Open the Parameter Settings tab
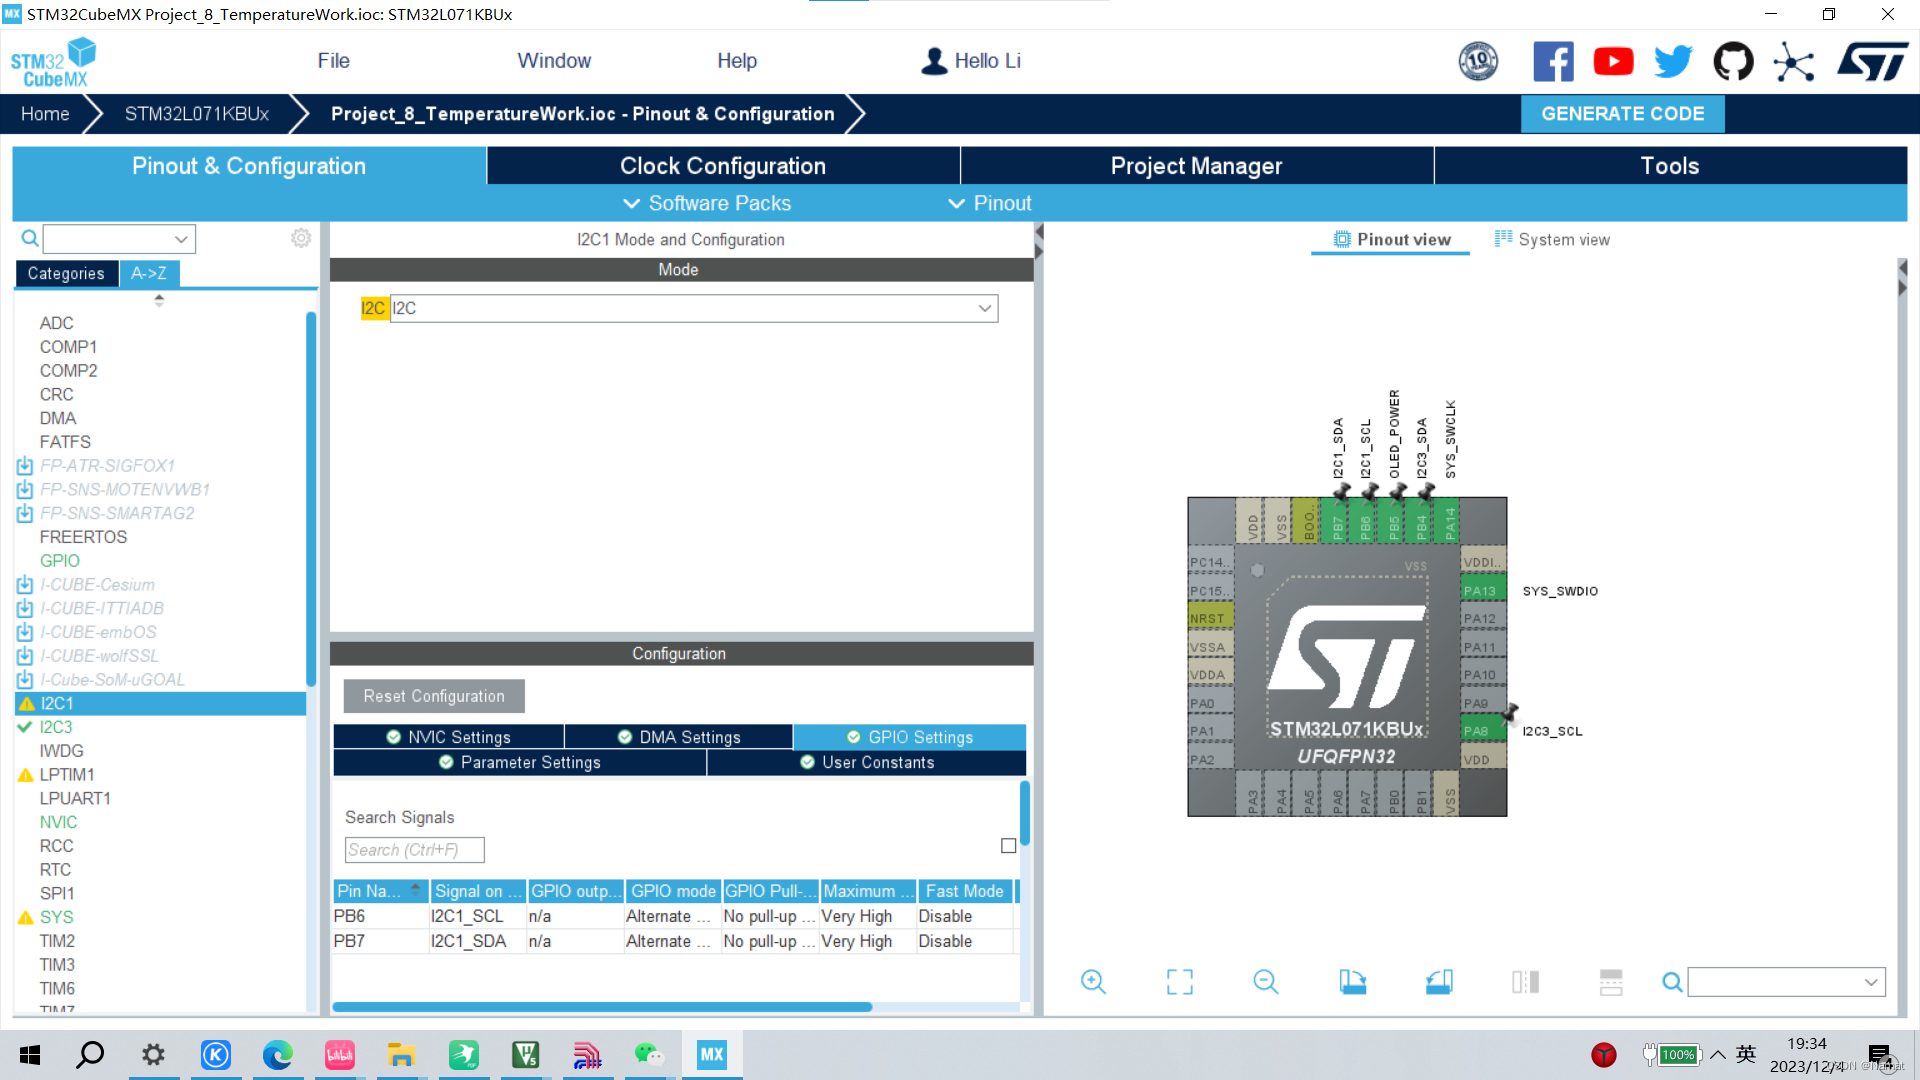Viewport: 1920px width, 1080px height. [x=520, y=762]
